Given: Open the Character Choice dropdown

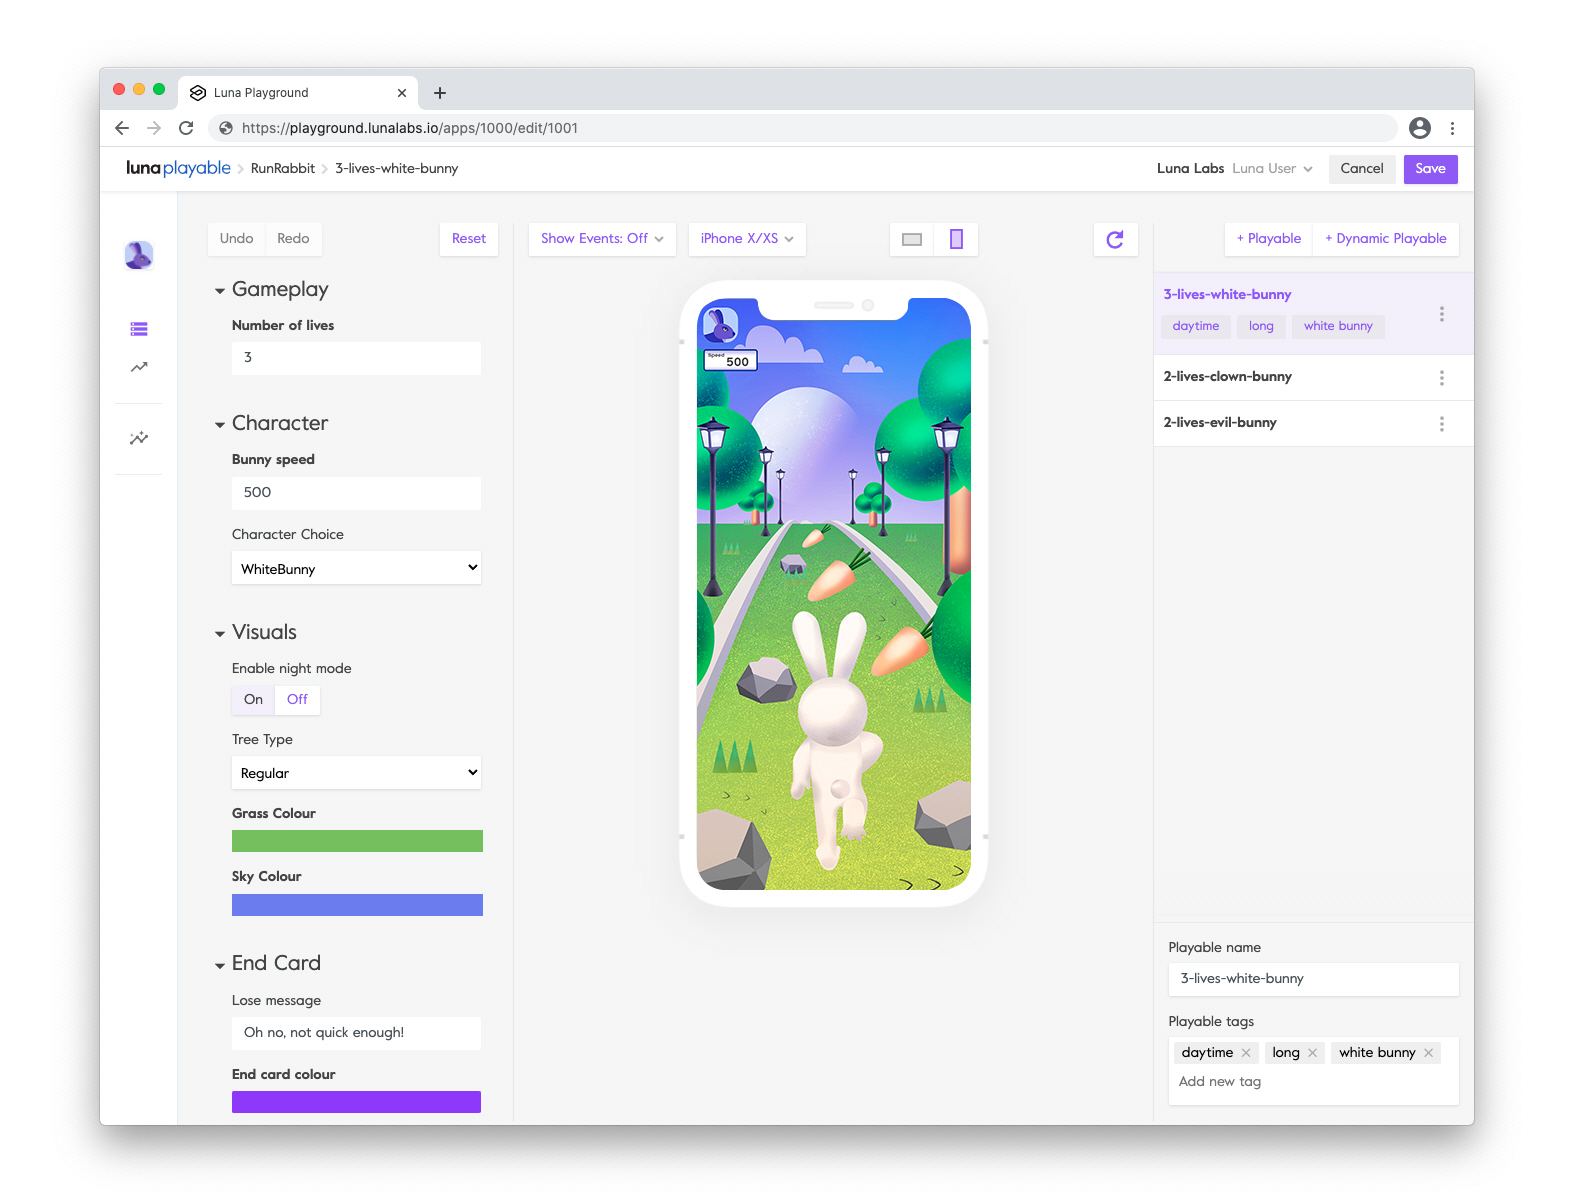Looking at the screenshot, I should (356, 568).
